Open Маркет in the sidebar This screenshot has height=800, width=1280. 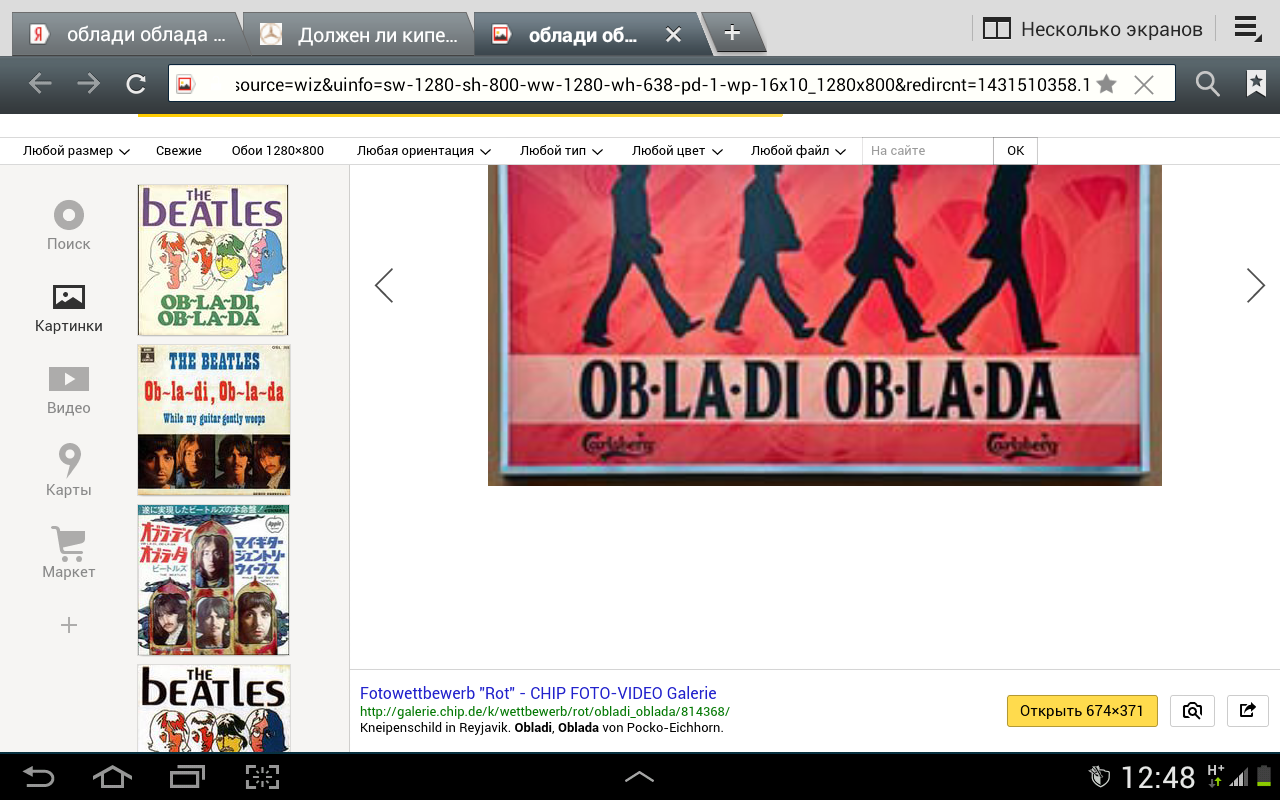pos(68,553)
